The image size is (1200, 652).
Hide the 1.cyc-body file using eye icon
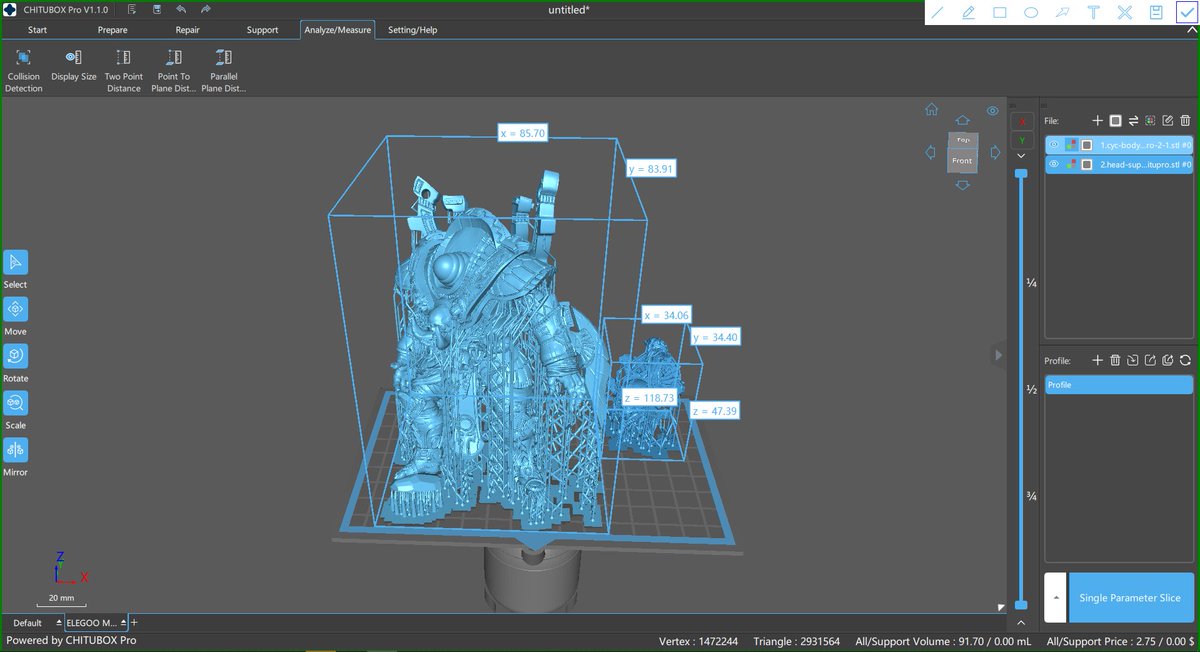coord(1054,145)
